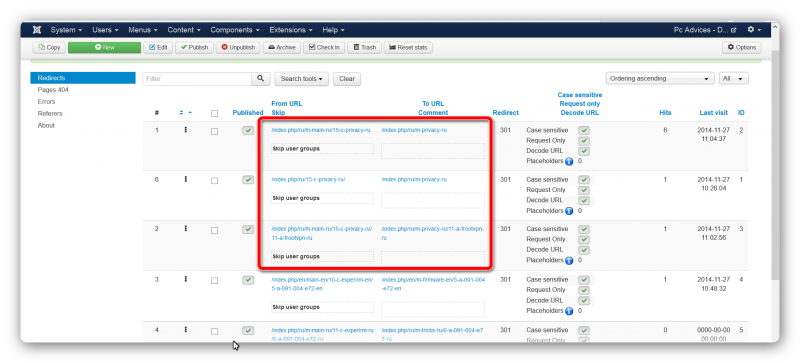The image size is (800, 363).
Task: Open the All list limit dropdown
Action: (734, 79)
